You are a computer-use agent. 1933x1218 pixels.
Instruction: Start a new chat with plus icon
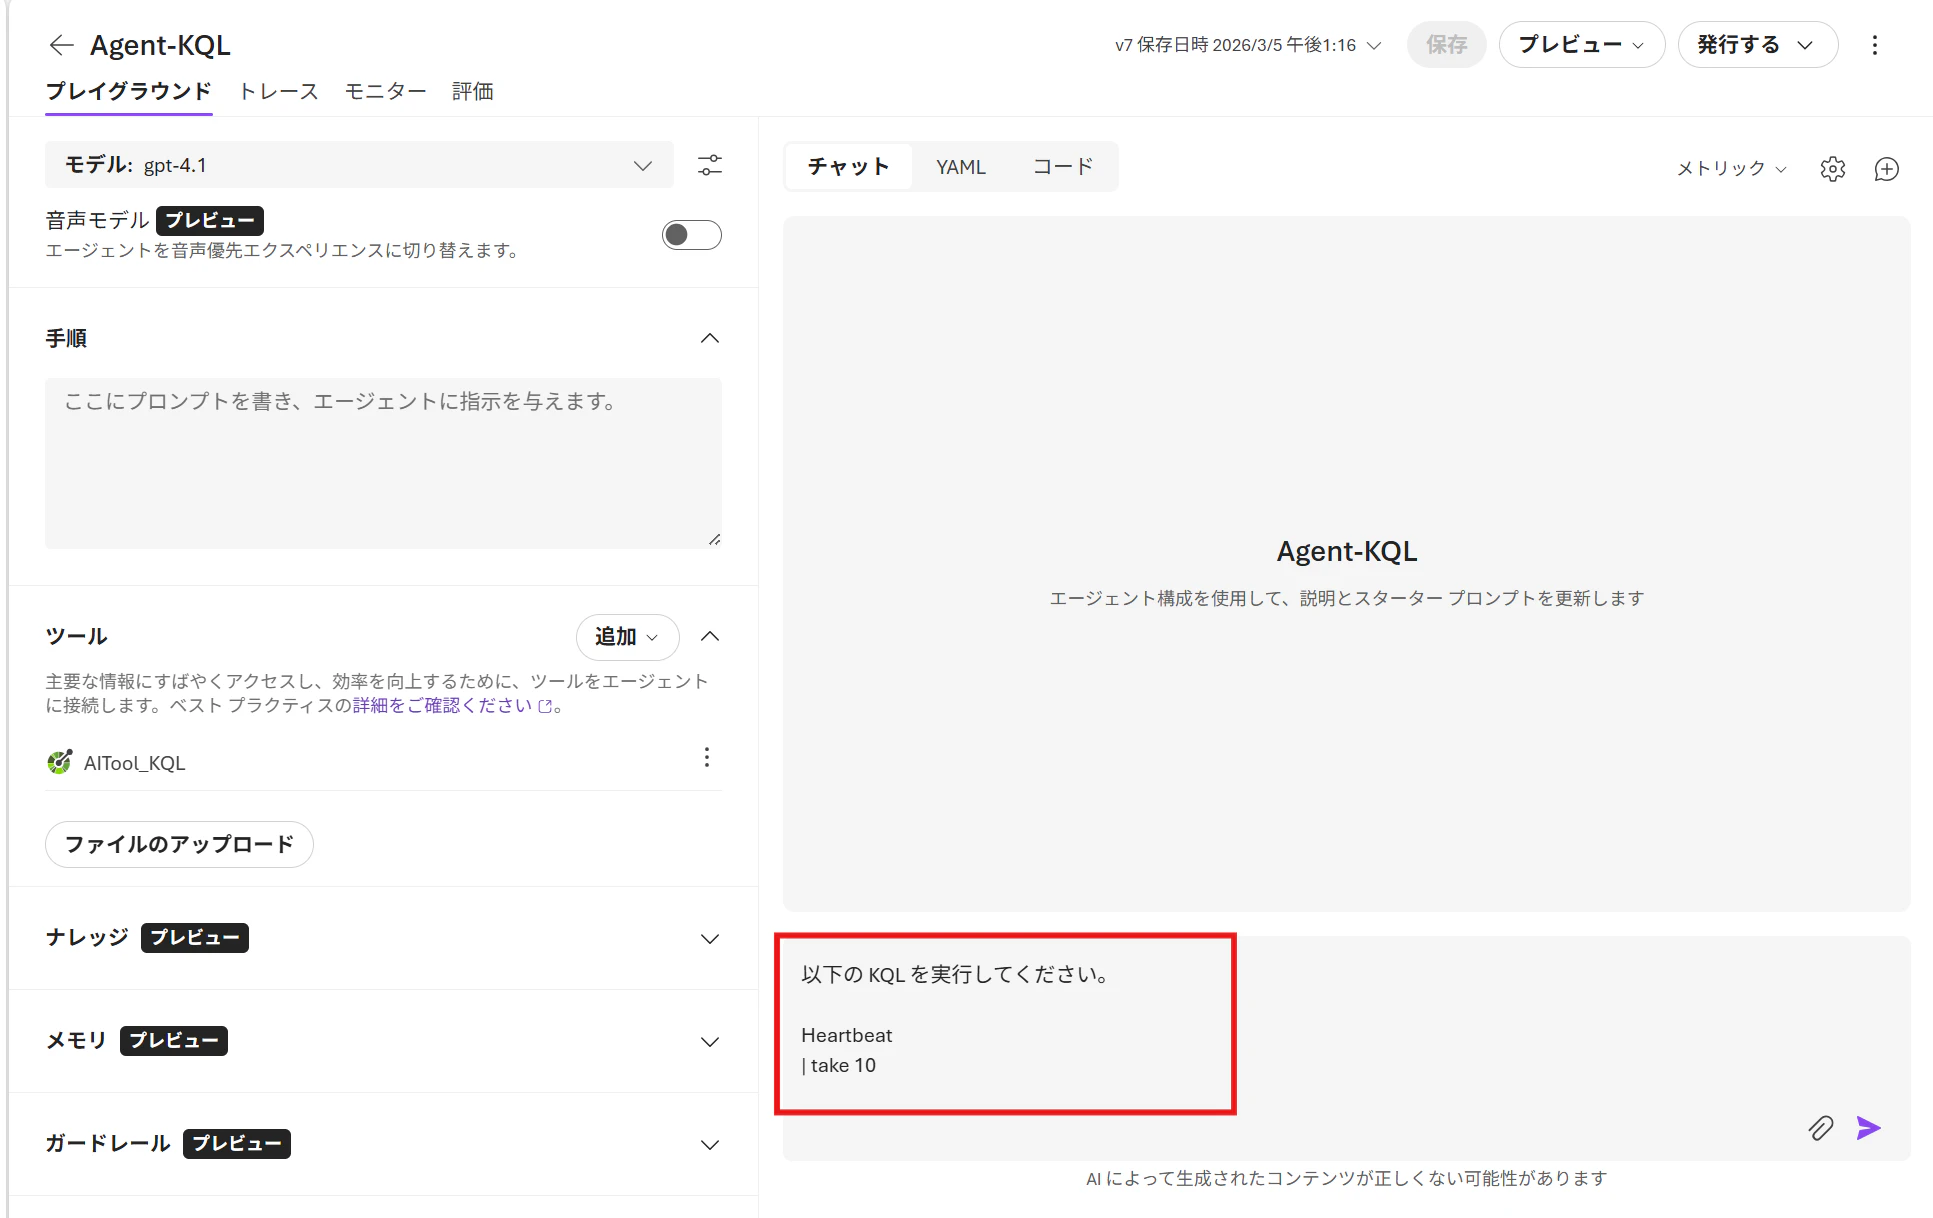click(x=1886, y=169)
